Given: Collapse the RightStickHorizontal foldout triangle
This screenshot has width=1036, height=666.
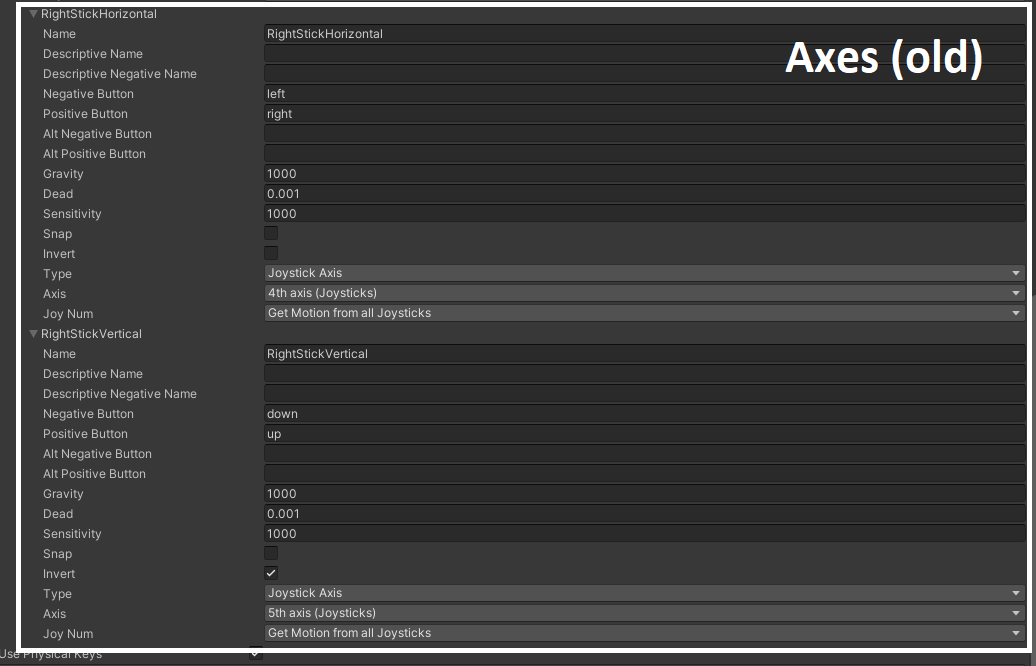Looking at the screenshot, I should [x=33, y=14].
